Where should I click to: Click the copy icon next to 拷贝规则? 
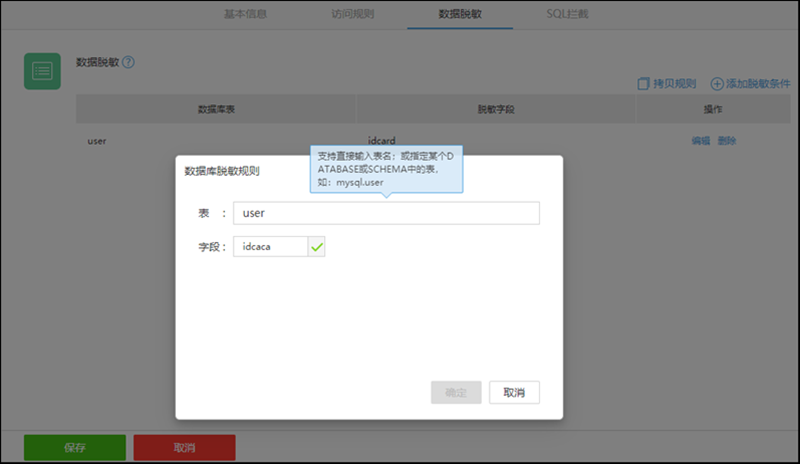(x=644, y=84)
